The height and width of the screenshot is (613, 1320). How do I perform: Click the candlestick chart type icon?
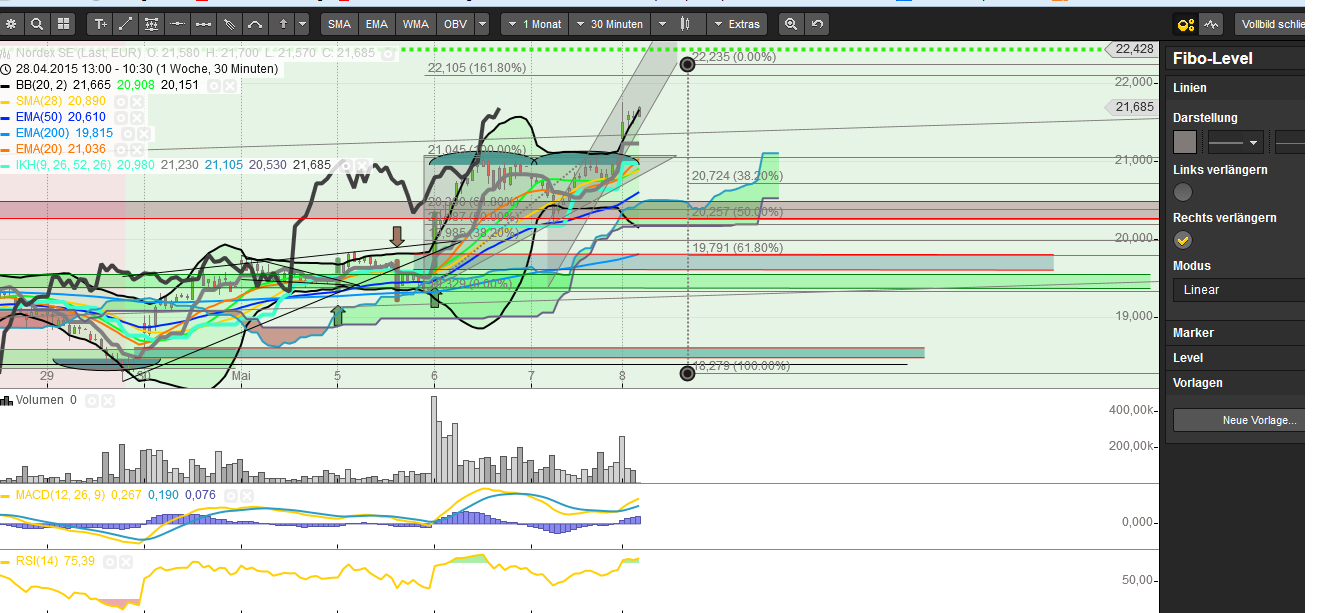(x=686, y=23)
